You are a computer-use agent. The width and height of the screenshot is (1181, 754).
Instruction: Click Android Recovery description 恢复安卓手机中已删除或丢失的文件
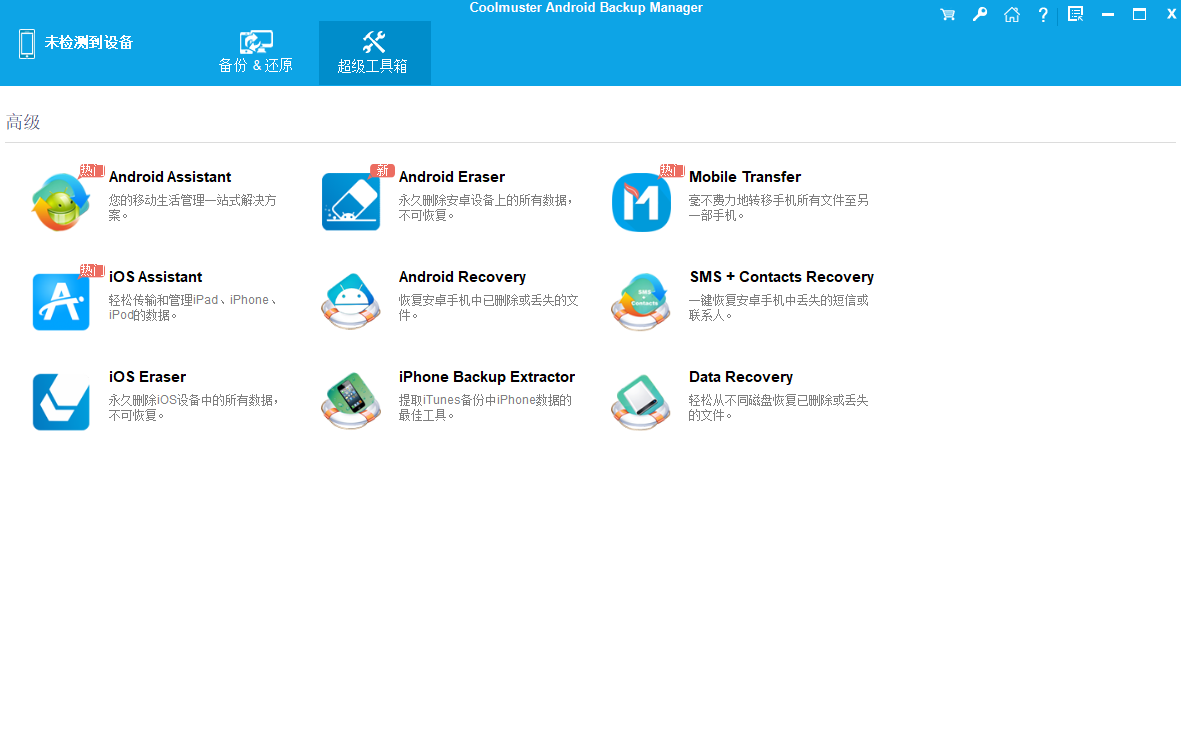point(489,307)
